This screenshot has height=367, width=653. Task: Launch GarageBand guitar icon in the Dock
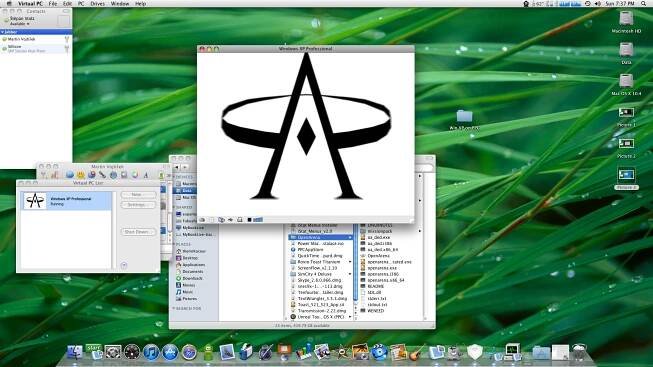click(416, 353)
